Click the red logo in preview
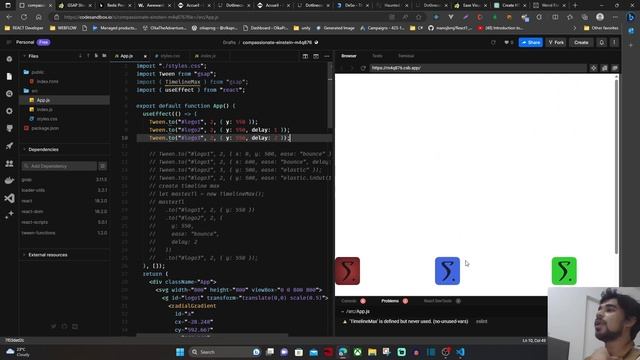This screenshot has width=640, height=360. (348, 271)
